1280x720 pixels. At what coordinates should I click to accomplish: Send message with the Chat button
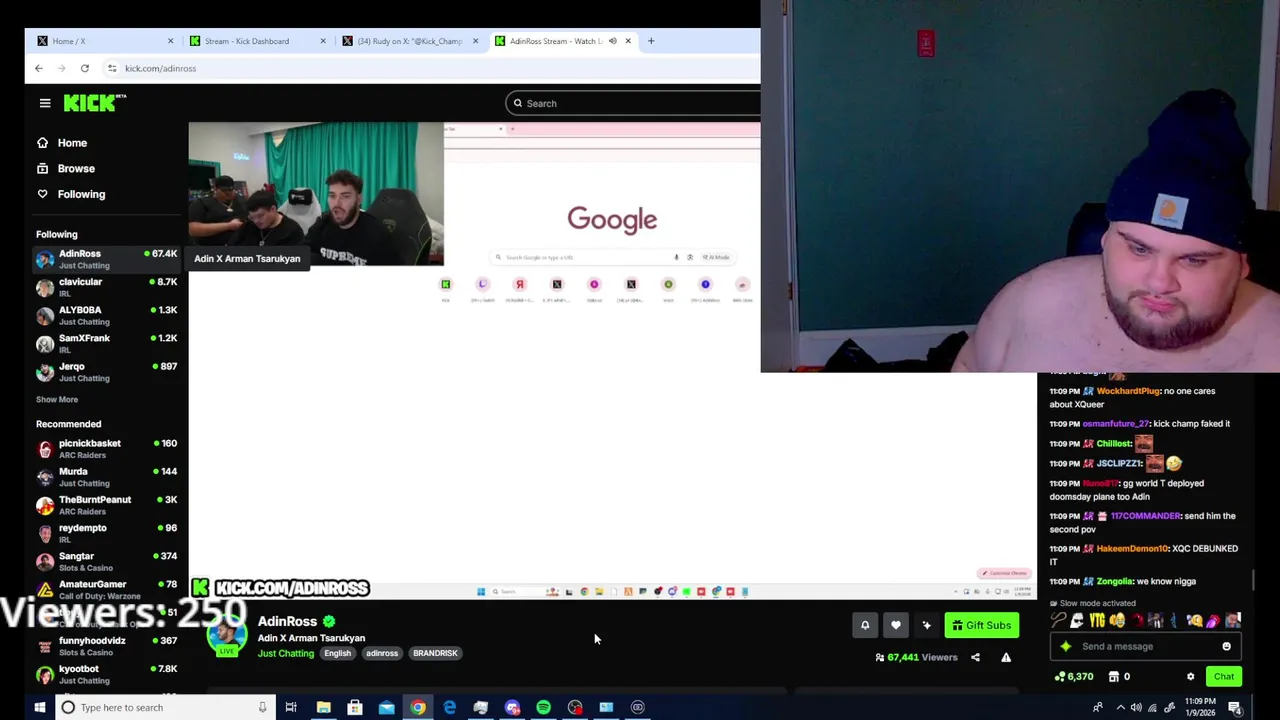[1224, 677]
